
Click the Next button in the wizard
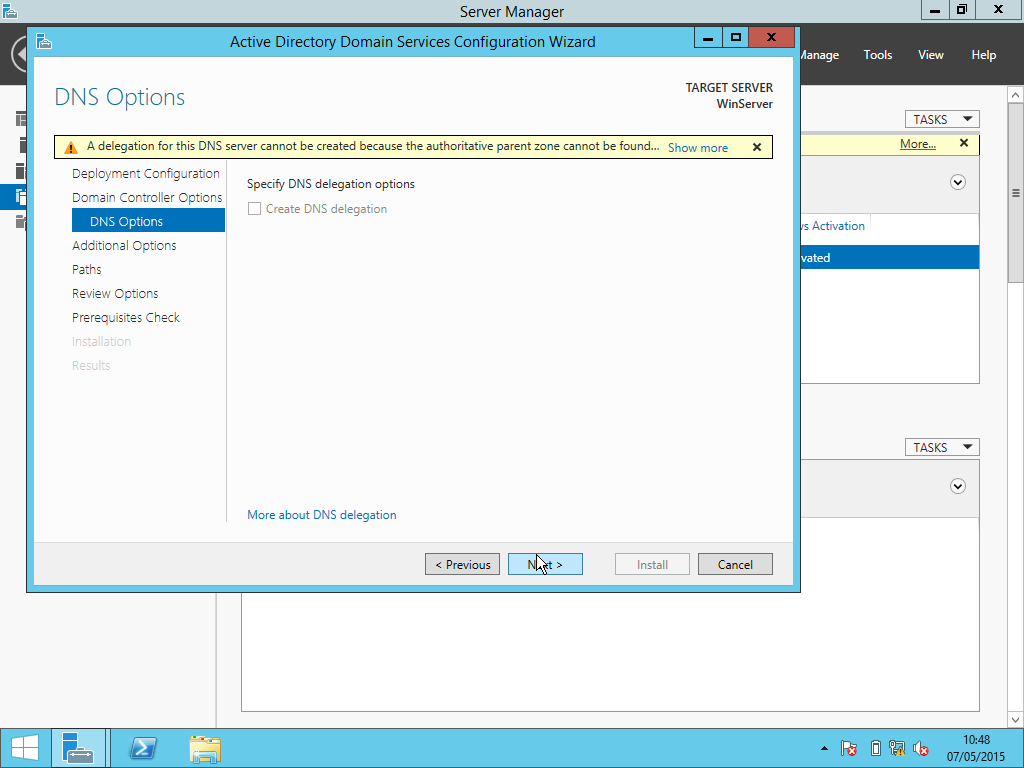click(545, 563)
